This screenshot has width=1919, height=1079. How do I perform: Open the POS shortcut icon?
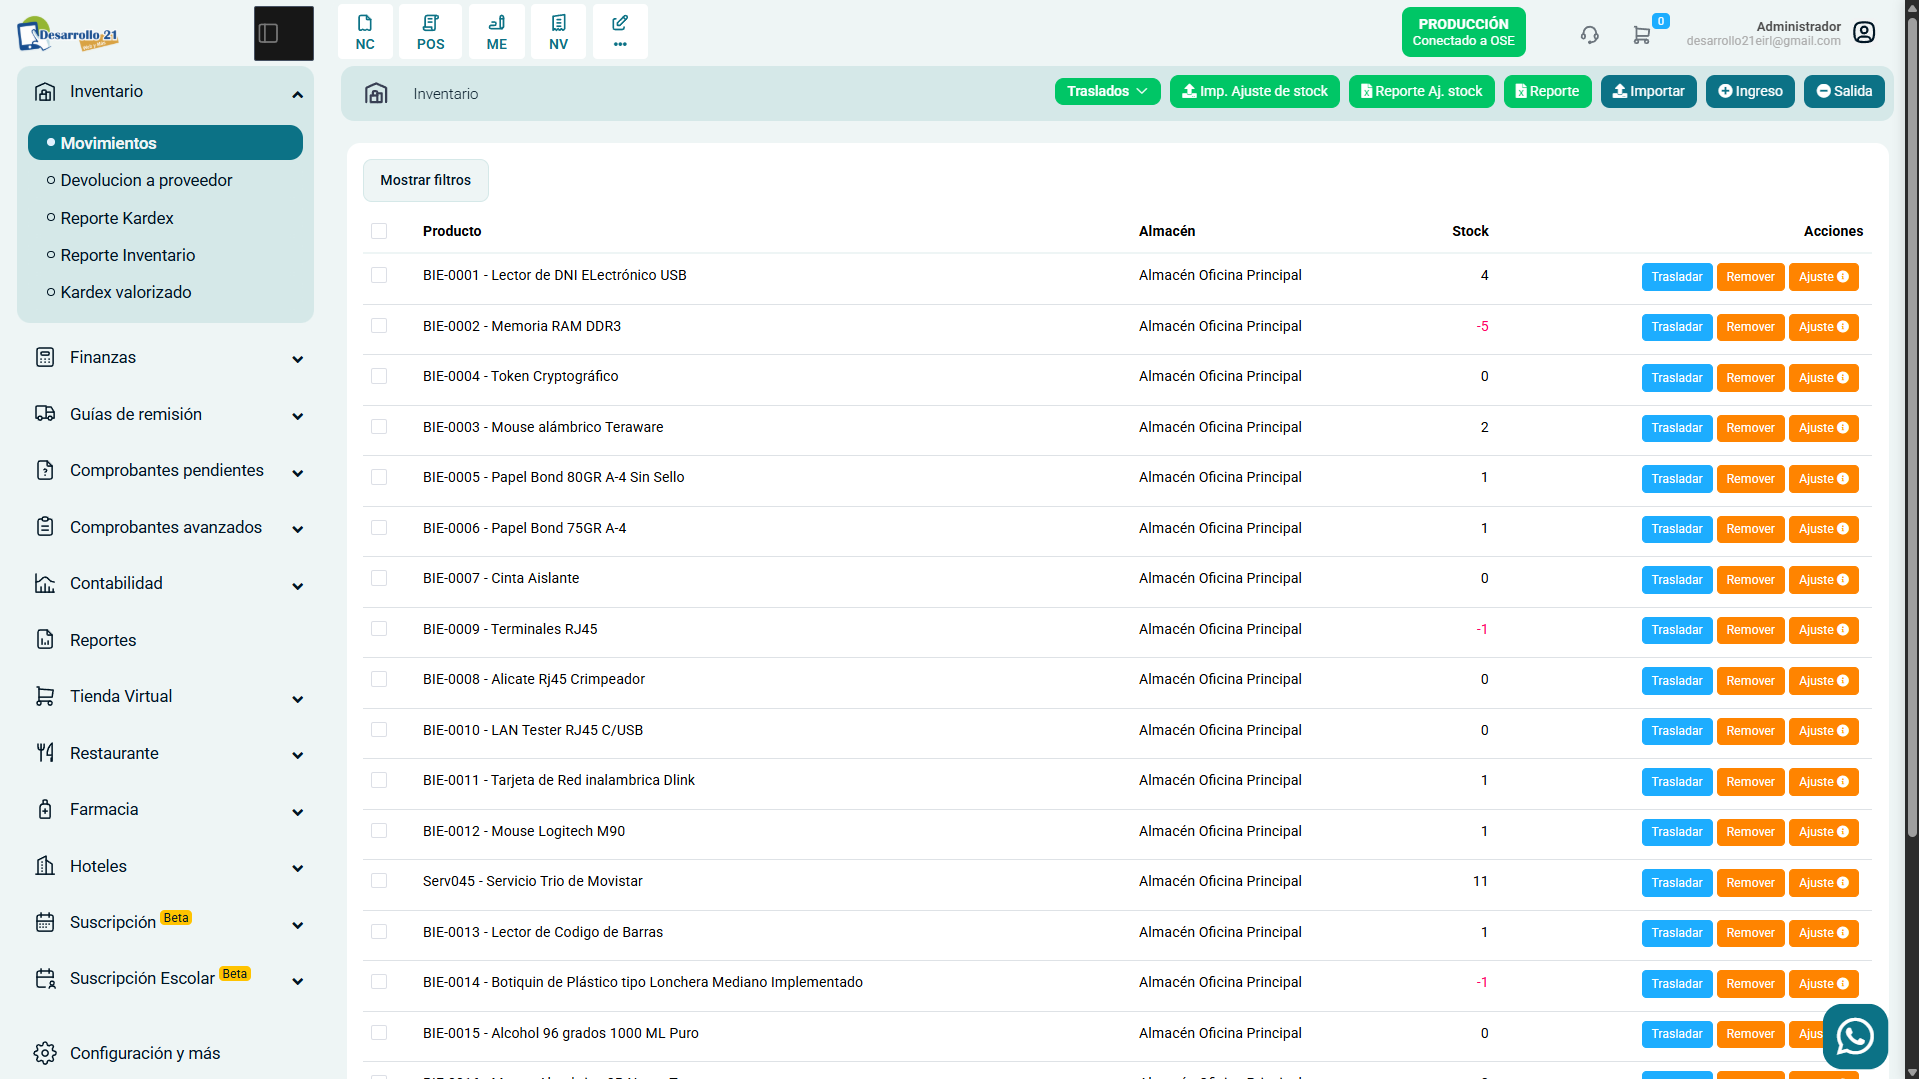431,32
